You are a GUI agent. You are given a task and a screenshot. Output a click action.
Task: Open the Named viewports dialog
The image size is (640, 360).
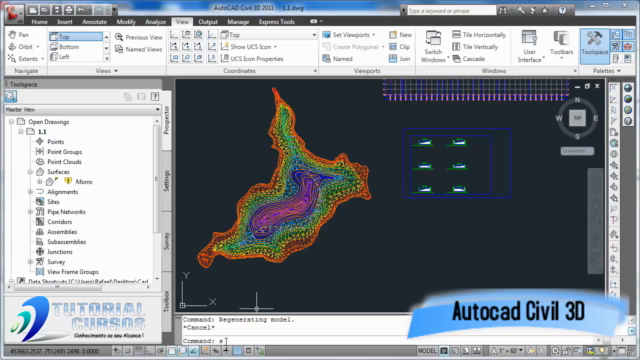[338, 59]
